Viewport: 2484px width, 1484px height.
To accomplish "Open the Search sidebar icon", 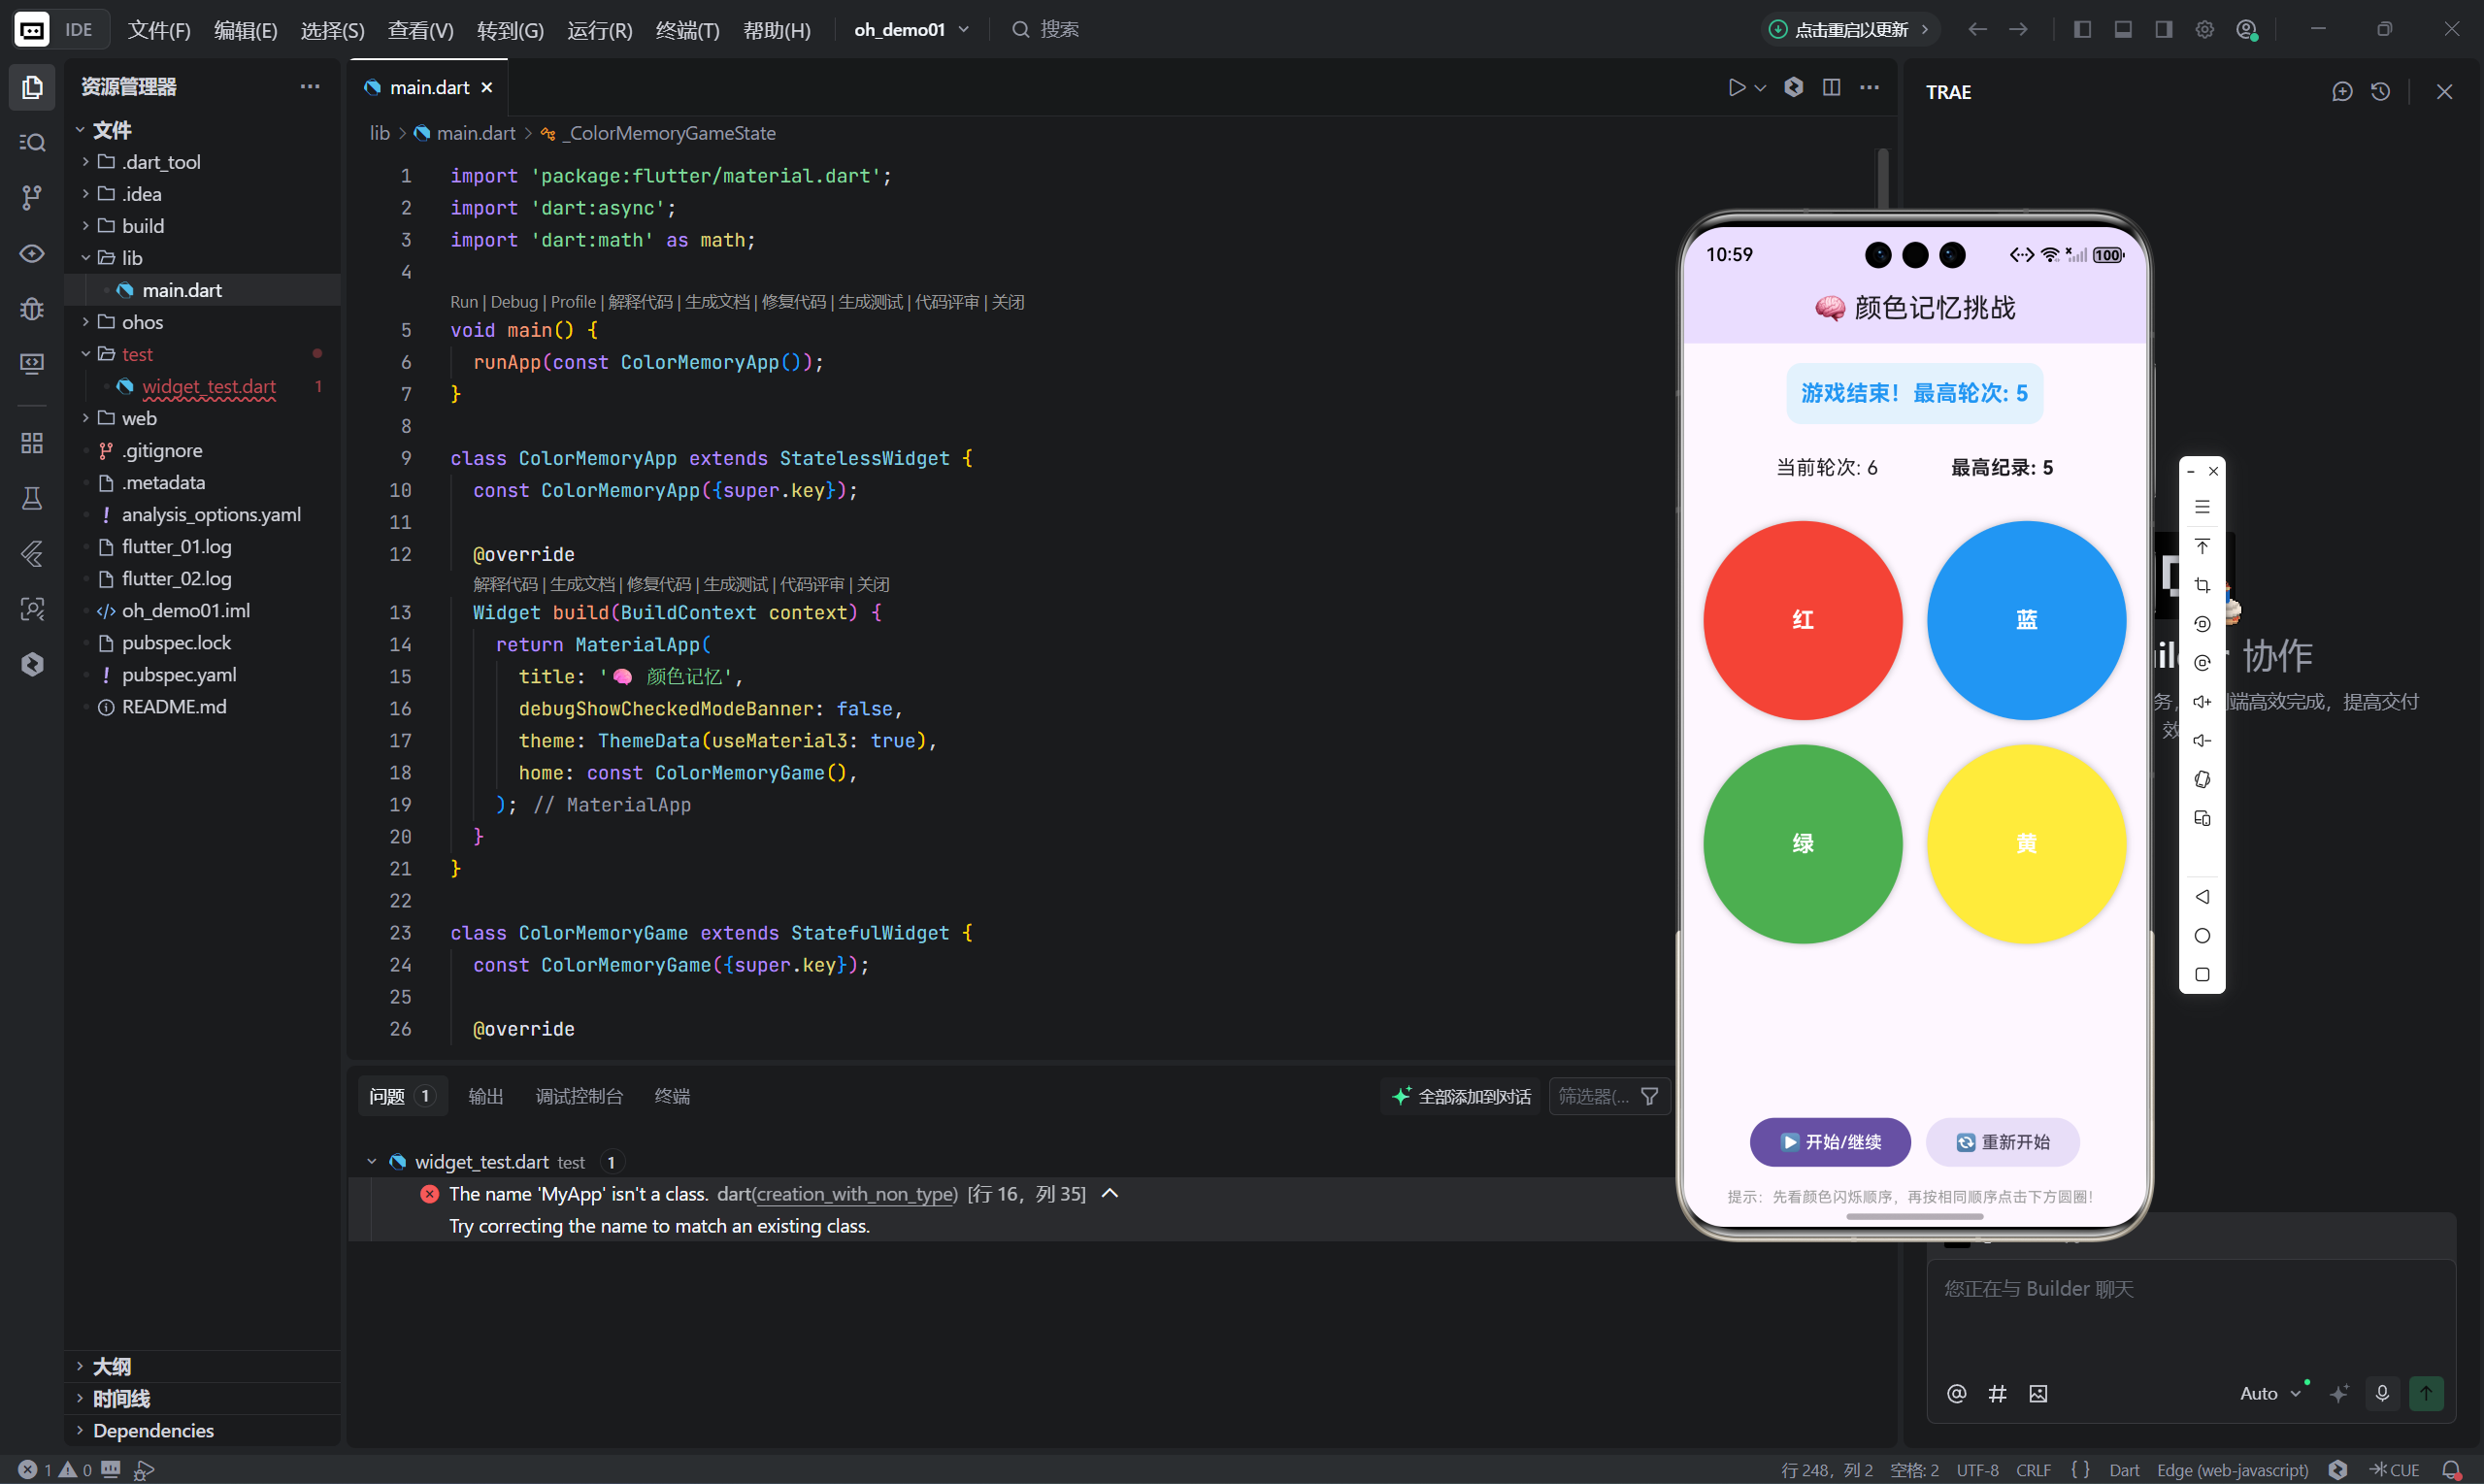I will [32, 143].
